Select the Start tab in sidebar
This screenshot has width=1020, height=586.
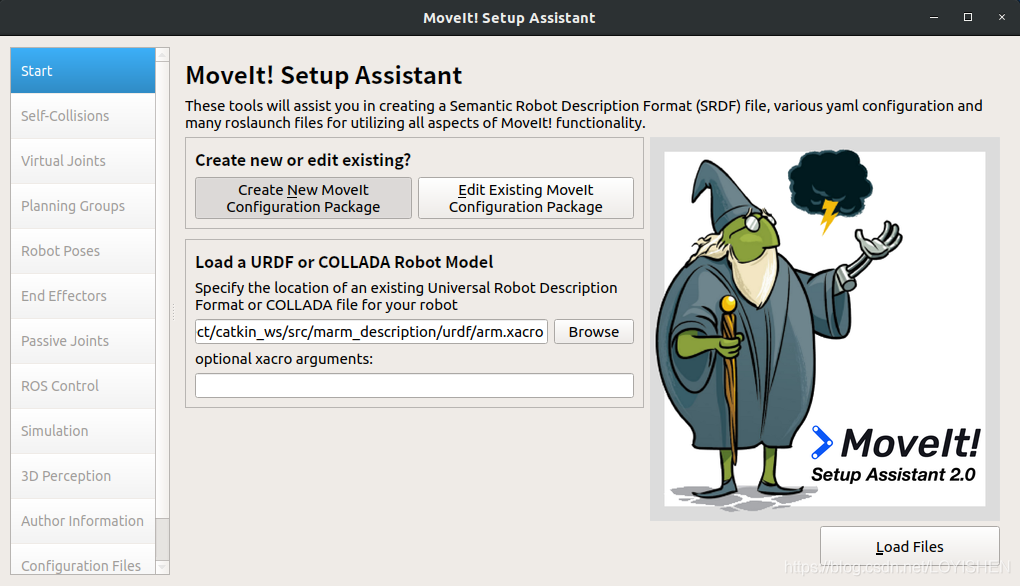83,71
